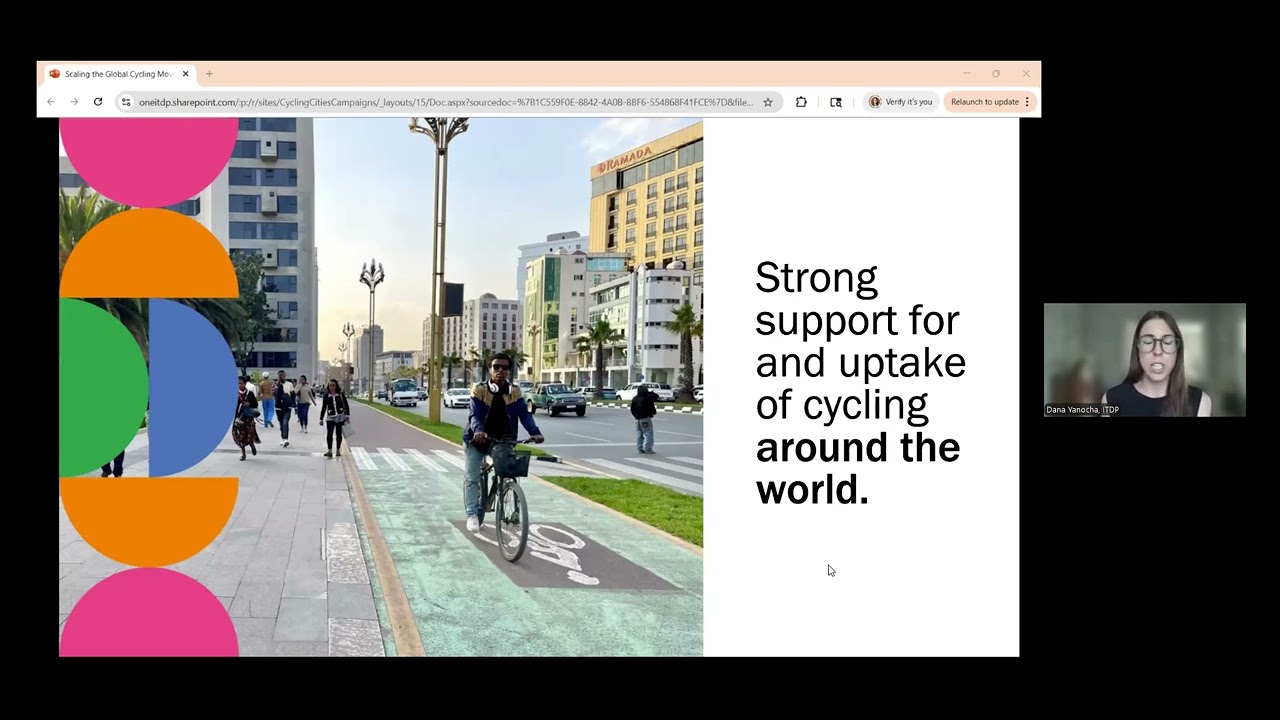Open the tab search / media control icon
The width and height of the screenshot is (1280, 720).
point(836,102)
